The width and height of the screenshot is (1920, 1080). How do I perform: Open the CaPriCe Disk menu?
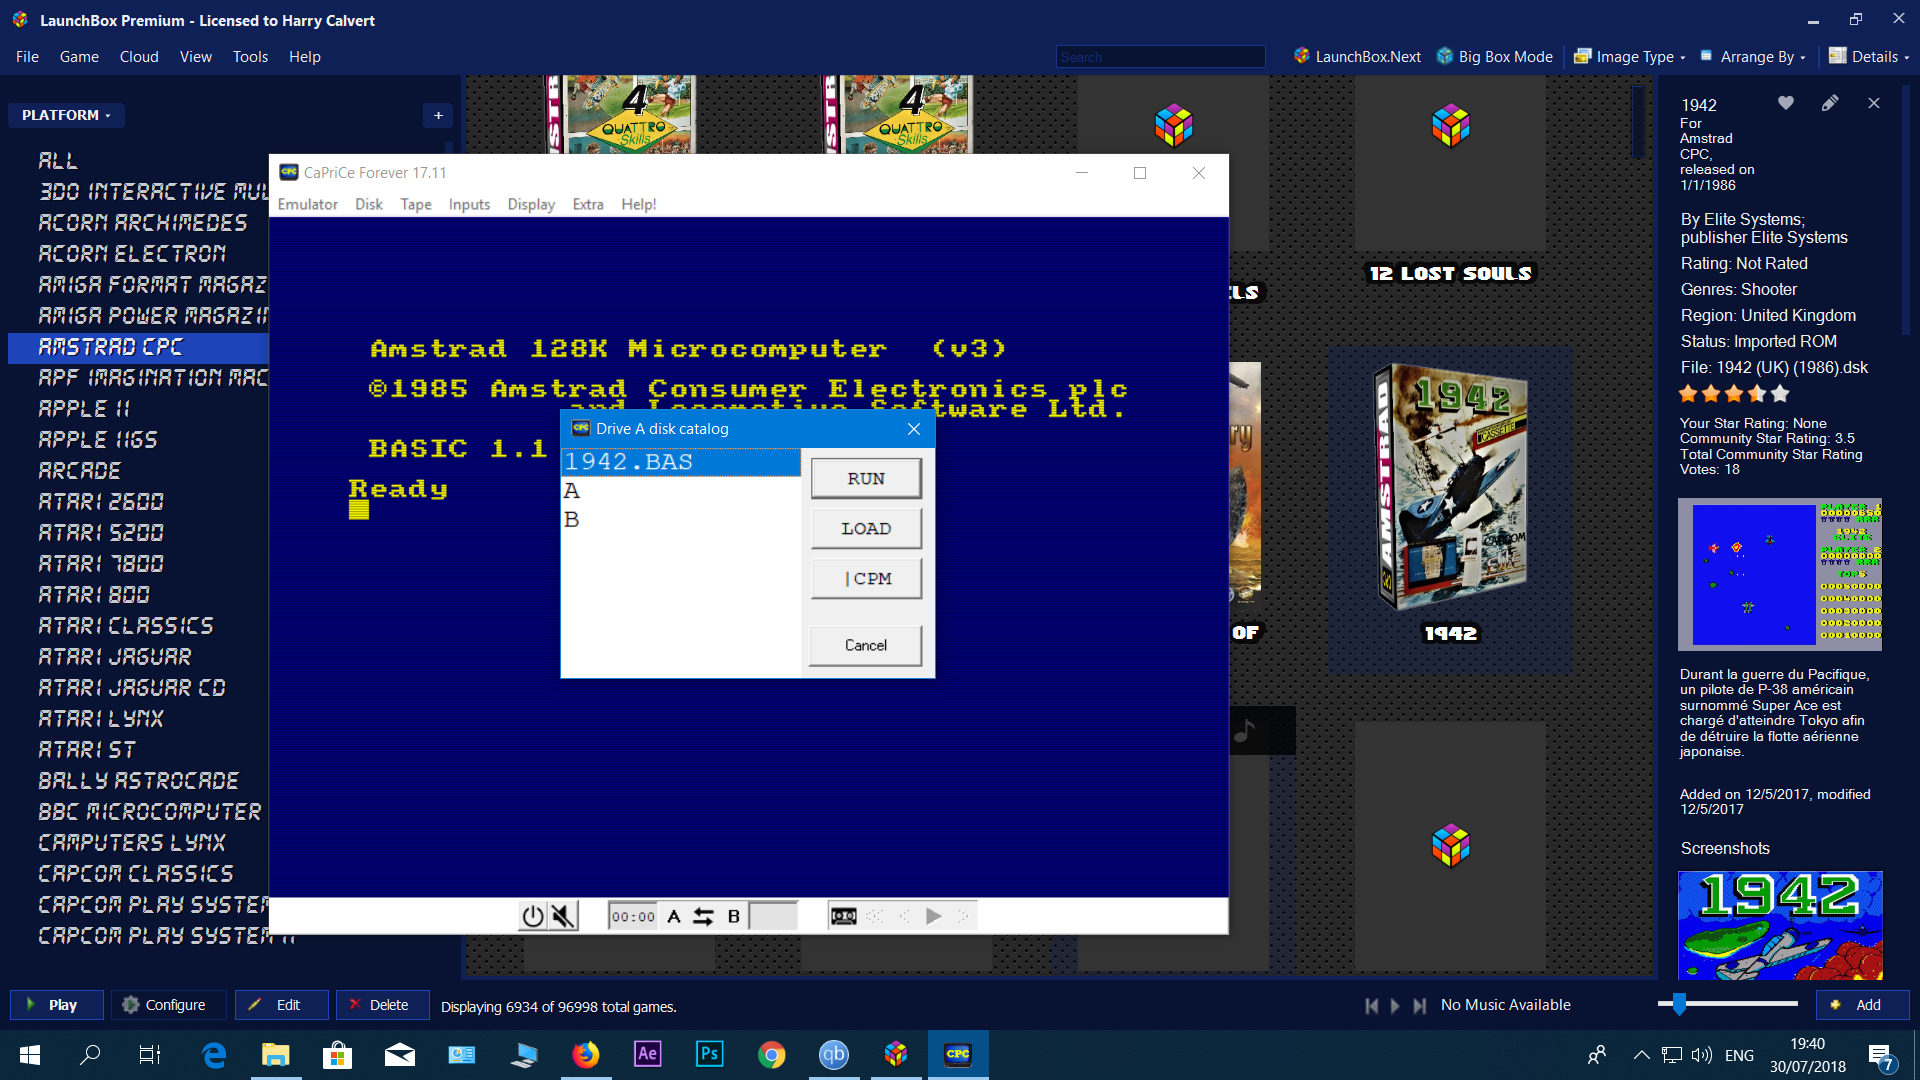(369, 204)
